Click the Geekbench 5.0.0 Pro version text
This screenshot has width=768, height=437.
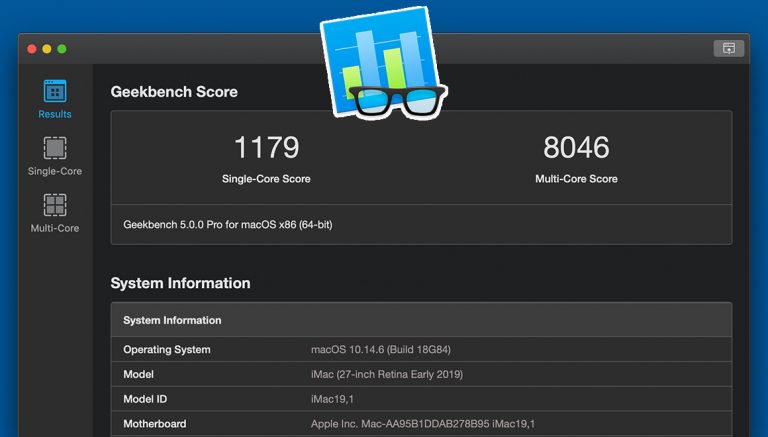tap(228, 225)
